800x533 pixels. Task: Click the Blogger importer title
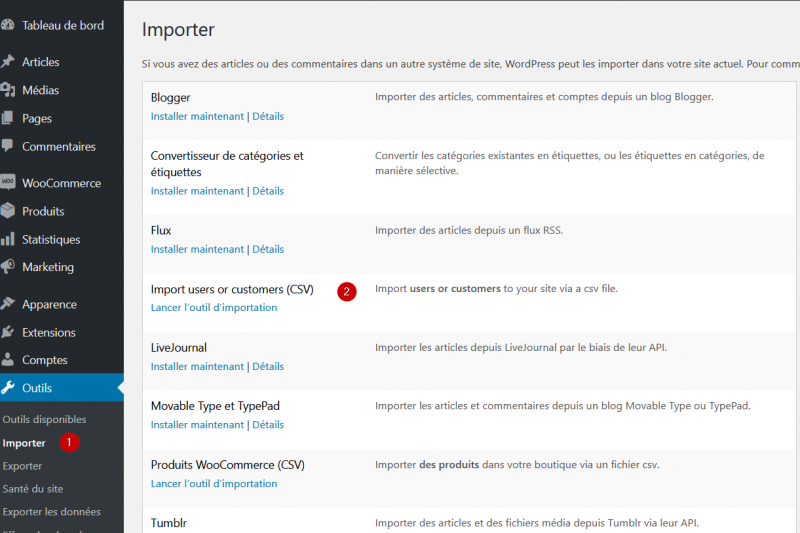tap(170, 97)
